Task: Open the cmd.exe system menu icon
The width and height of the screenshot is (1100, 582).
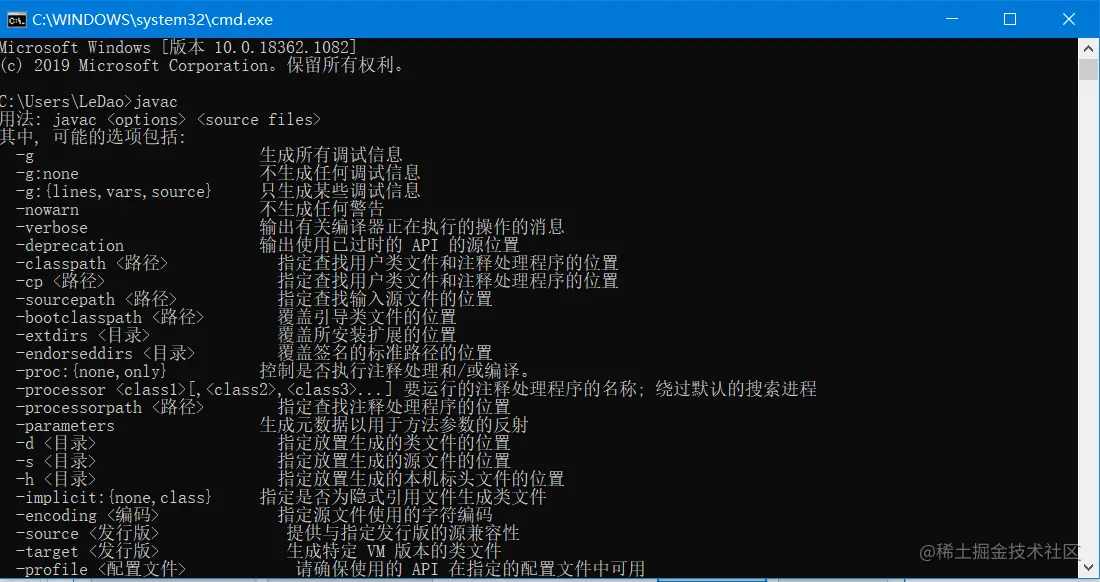Action: 16,20
